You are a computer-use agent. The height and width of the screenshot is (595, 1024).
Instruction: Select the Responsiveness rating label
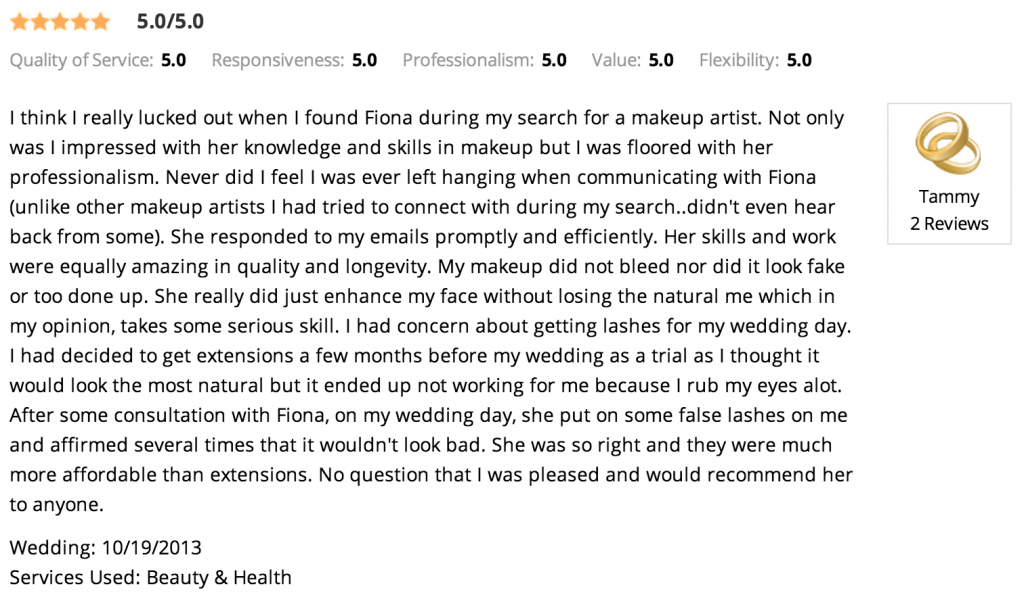[x=278, y=60]
